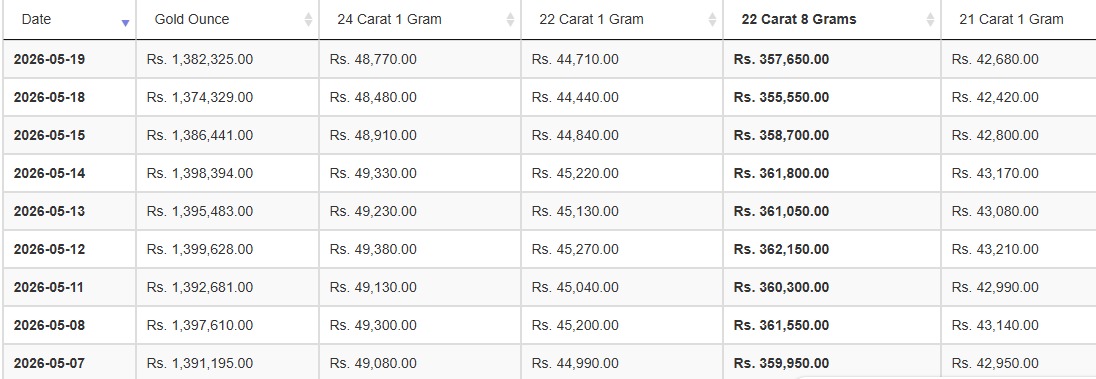
Task: Click the 2026-05-18 row date
Action: click(x=50, y=97)
